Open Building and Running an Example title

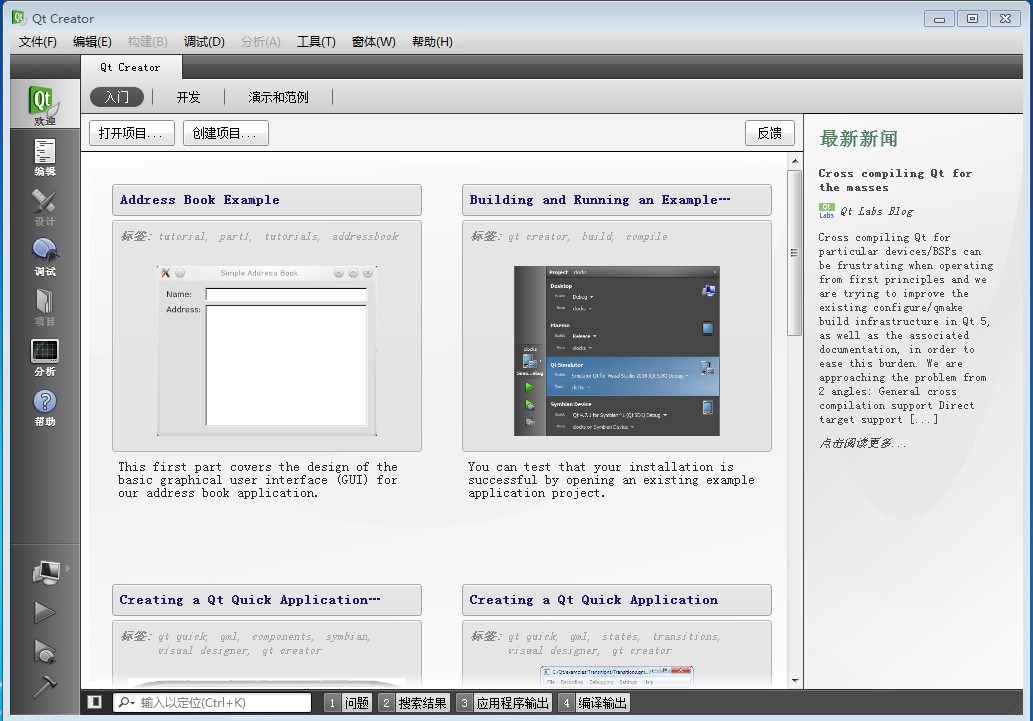[617, 200]
